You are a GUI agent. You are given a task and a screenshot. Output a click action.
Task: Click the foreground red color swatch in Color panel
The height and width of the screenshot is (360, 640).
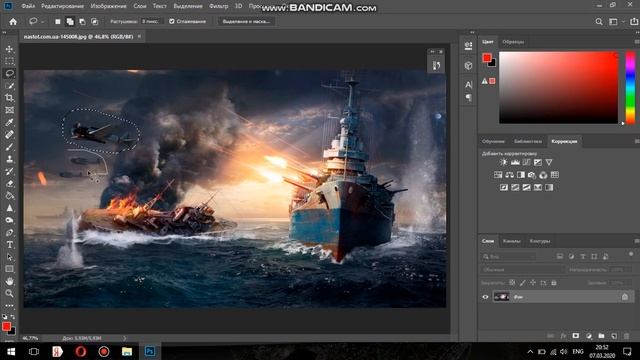487,58
